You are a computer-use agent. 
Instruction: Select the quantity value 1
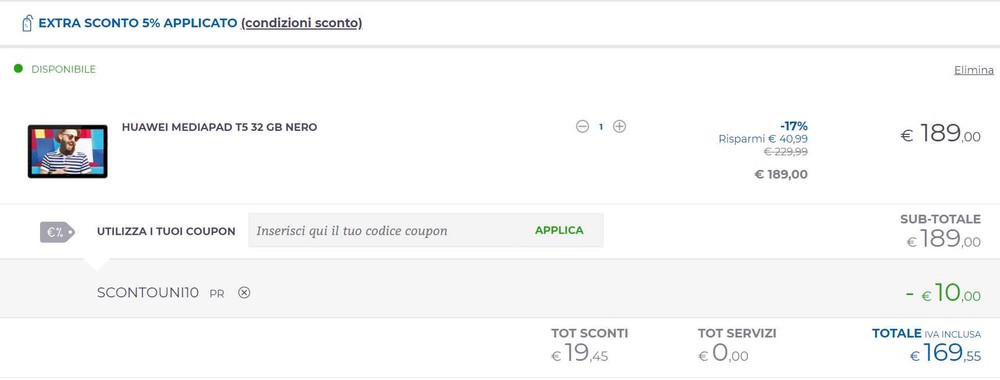601,127
